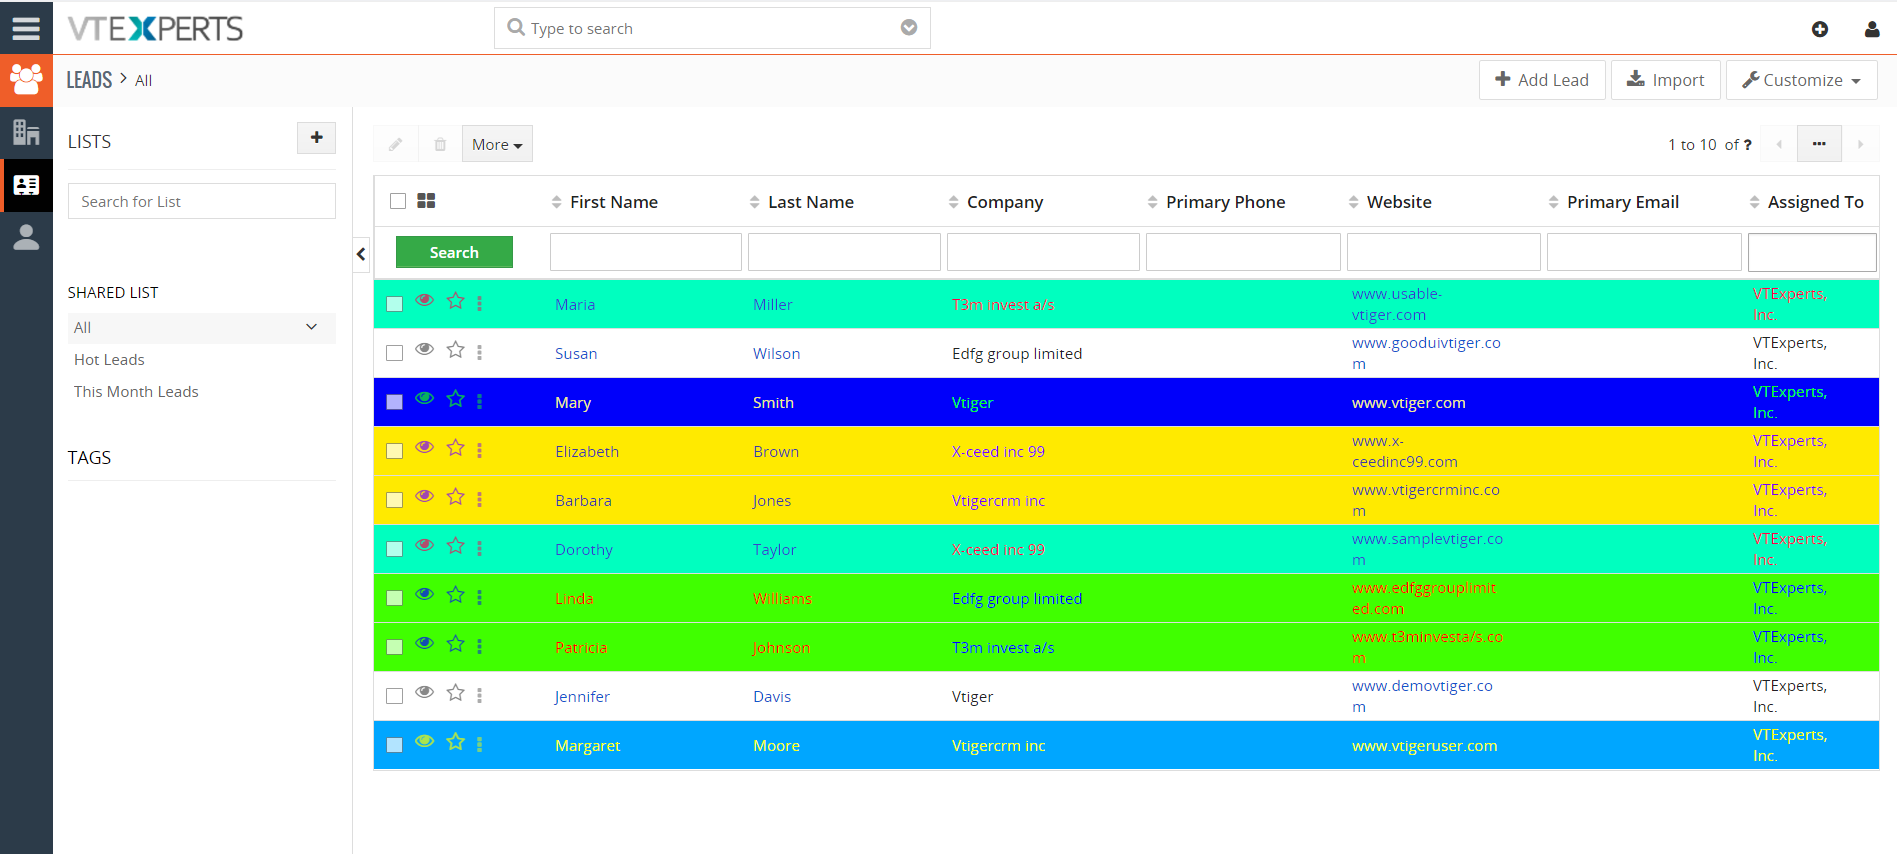
Task: Star the Dorothy Taylor lead
Action: [455, 546]
